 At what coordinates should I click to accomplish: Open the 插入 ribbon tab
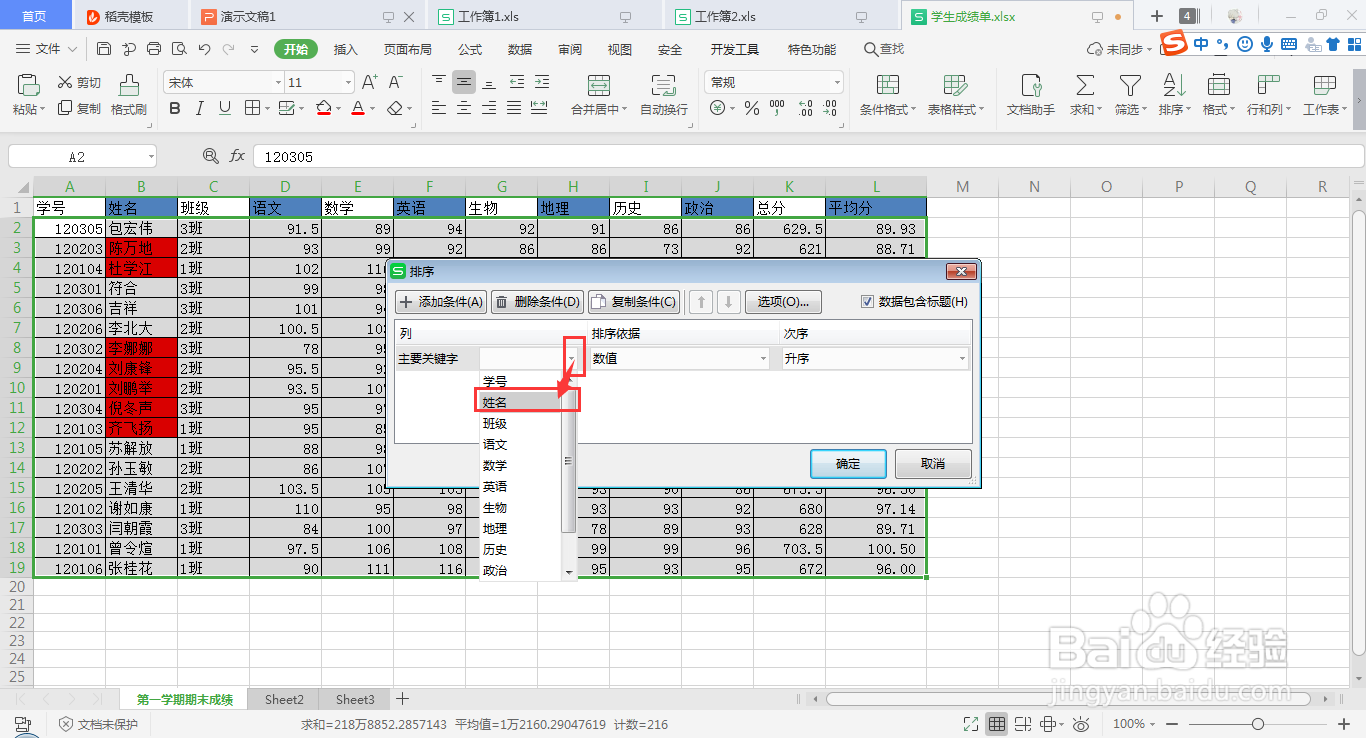[x=345, y=49]
